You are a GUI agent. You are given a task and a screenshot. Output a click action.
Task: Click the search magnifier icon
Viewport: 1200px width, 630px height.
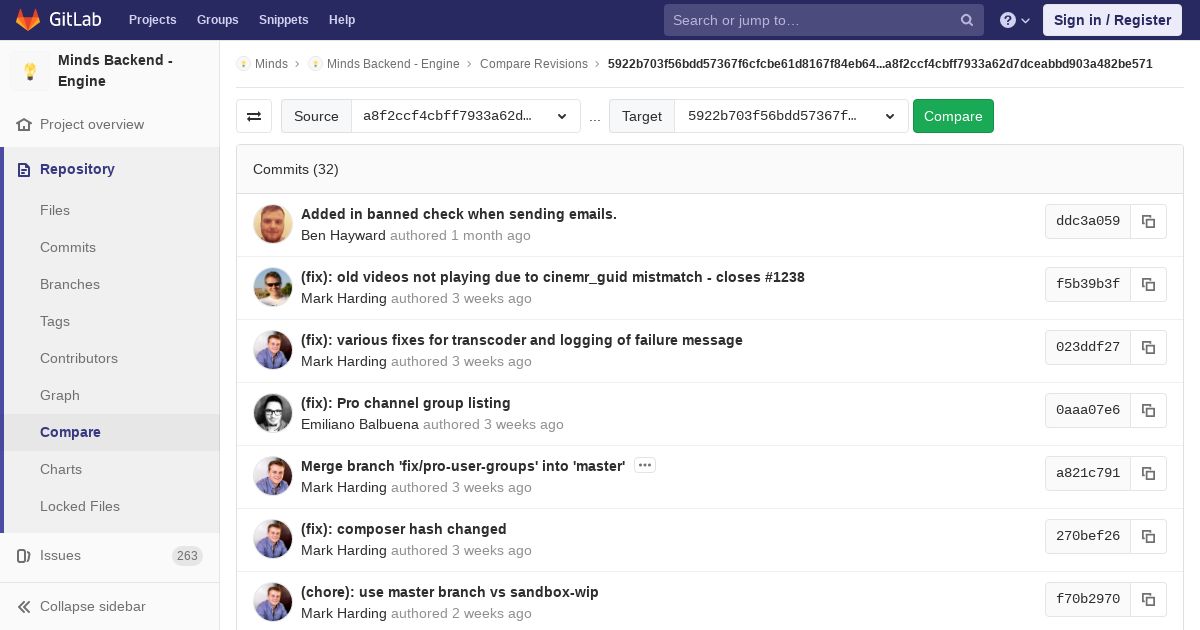pyautogui.click(x=967, y=20)
